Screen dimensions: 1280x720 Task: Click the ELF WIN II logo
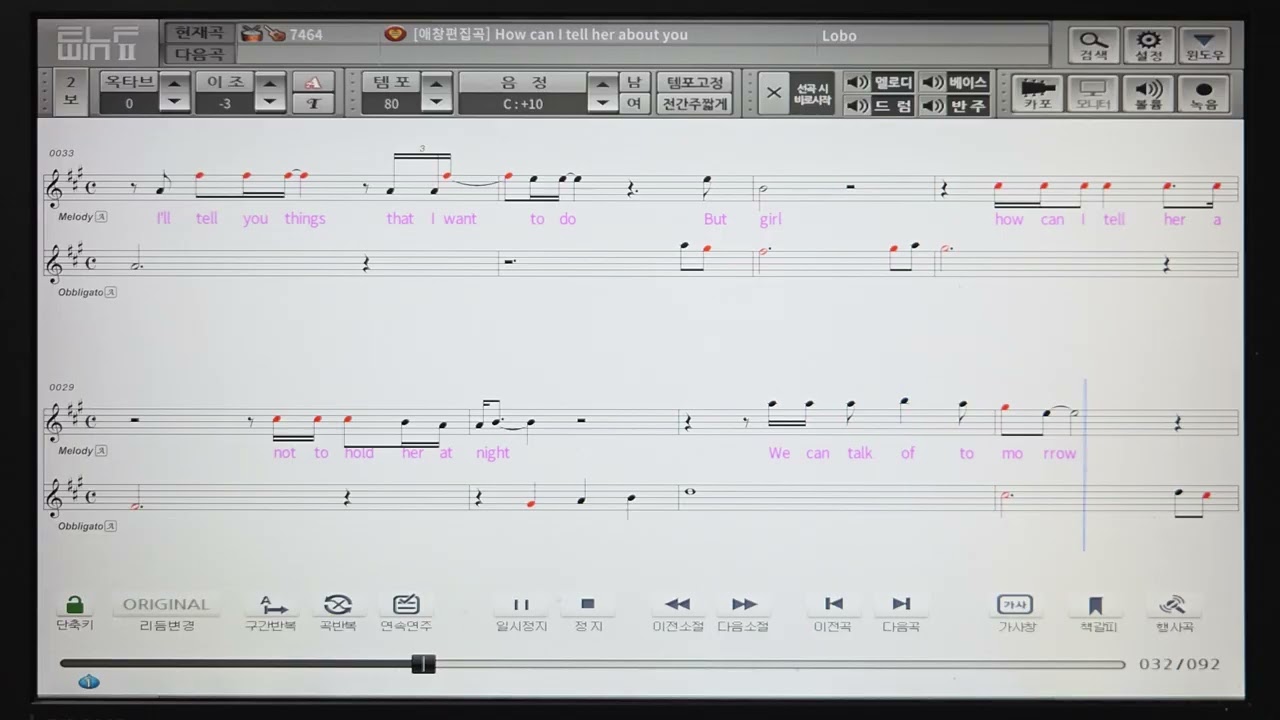click(99, 44)
